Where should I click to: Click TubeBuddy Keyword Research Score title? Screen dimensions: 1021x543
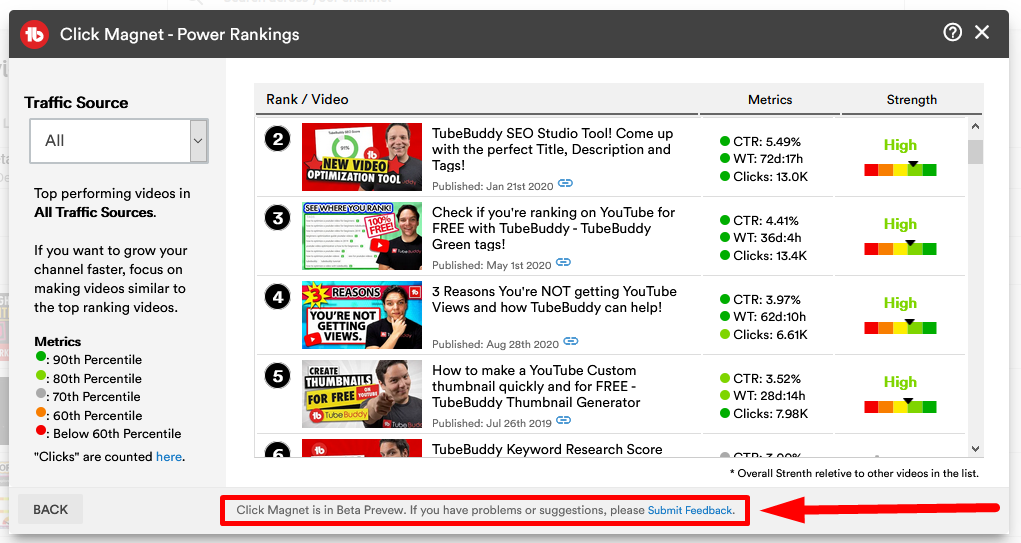coord(547,449)
